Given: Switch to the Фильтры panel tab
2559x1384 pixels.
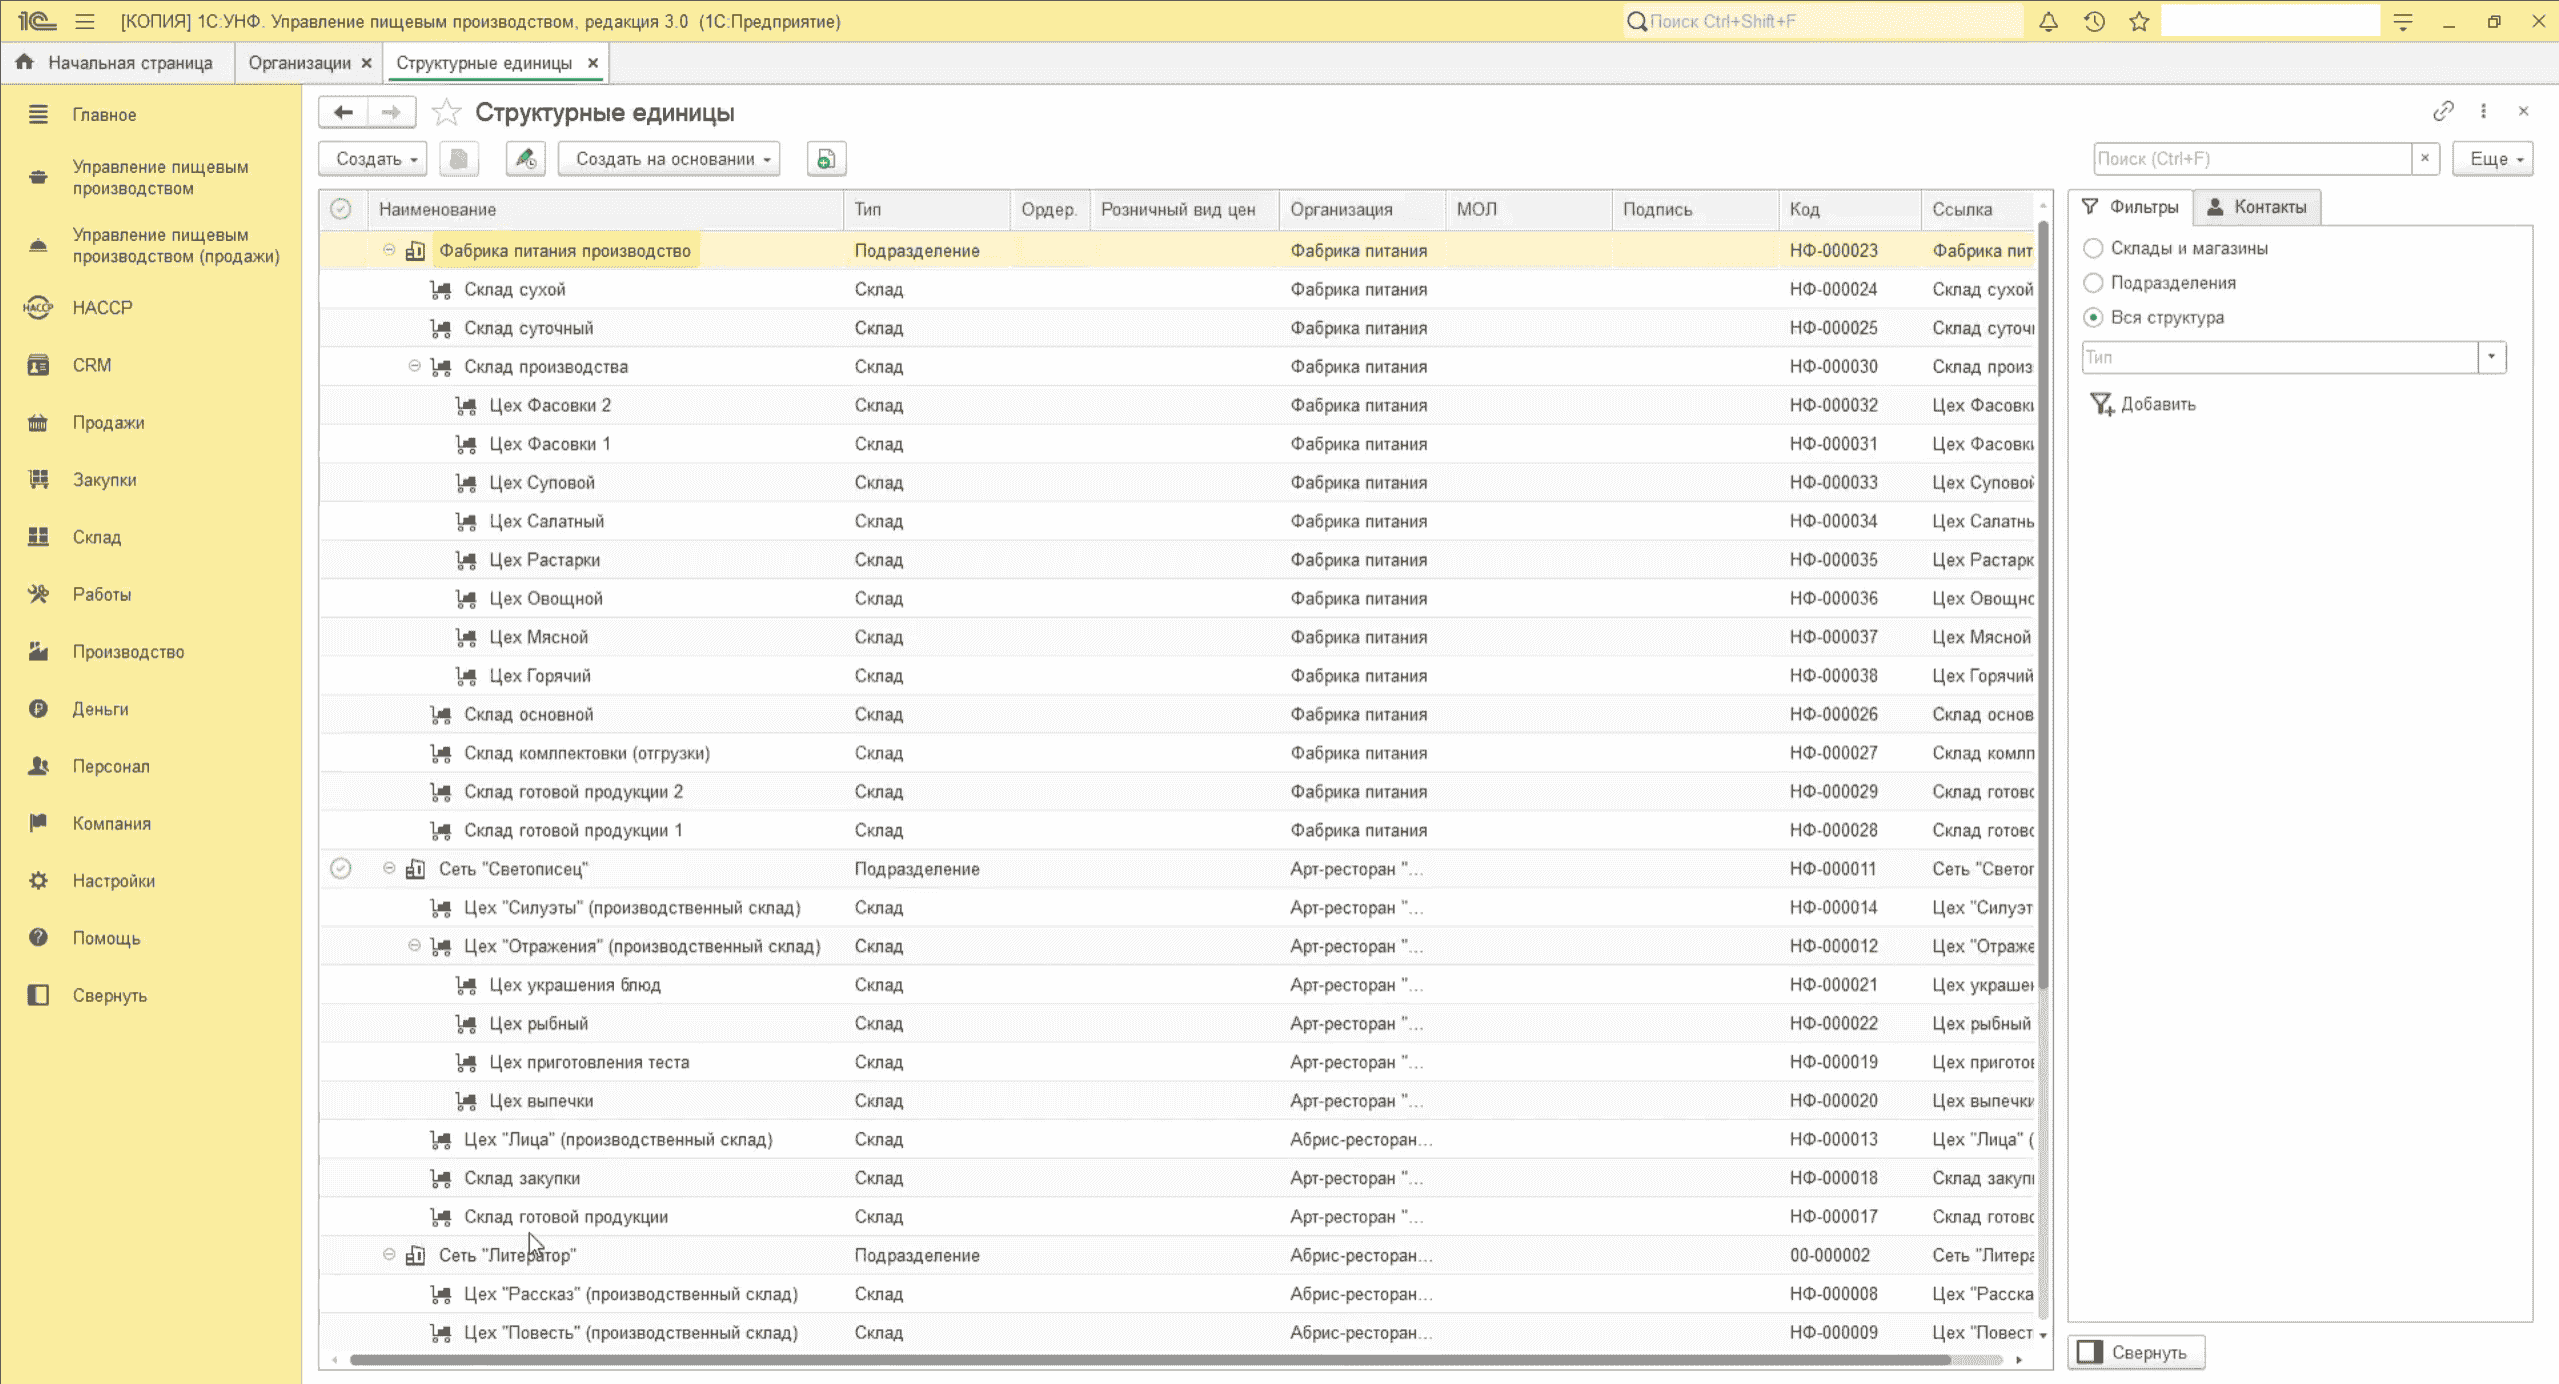Looking at the screenshot, I should pyautogui.click(x=2130, y=207).
